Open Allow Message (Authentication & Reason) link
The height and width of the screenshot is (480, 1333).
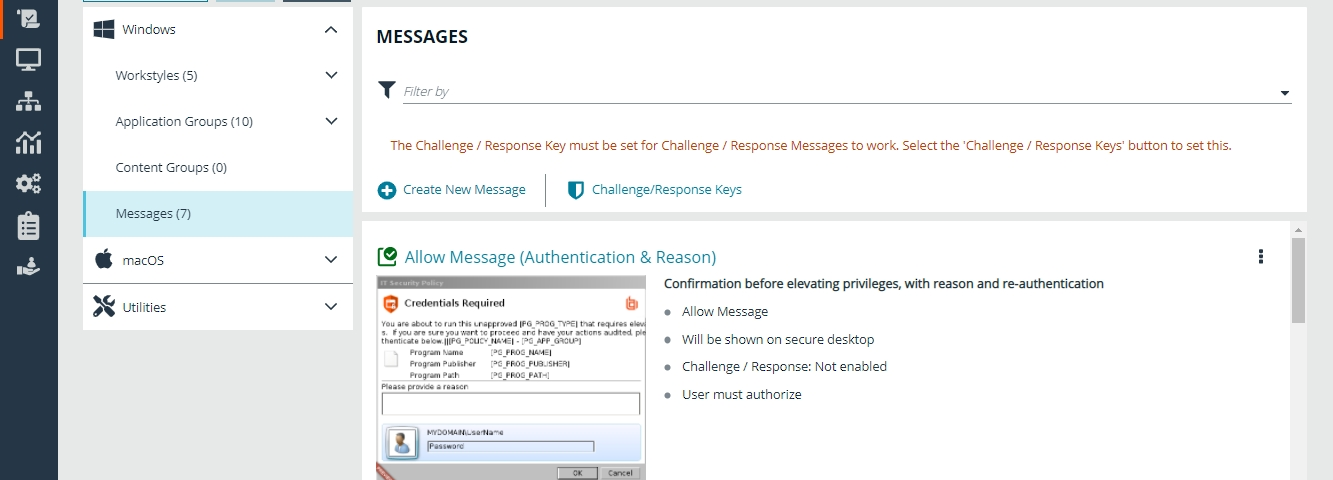(x=560, y=257)
